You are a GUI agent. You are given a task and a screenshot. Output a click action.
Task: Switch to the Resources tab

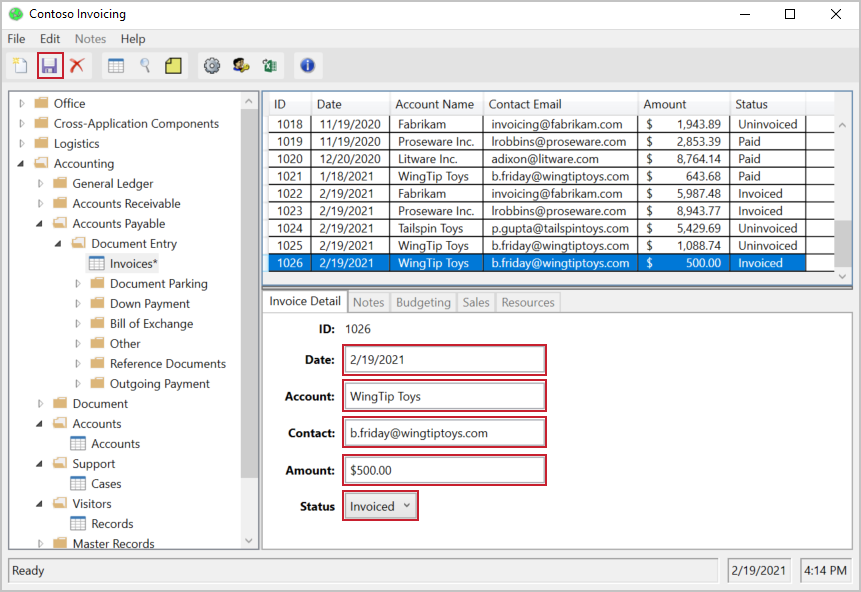coord(528,303)
